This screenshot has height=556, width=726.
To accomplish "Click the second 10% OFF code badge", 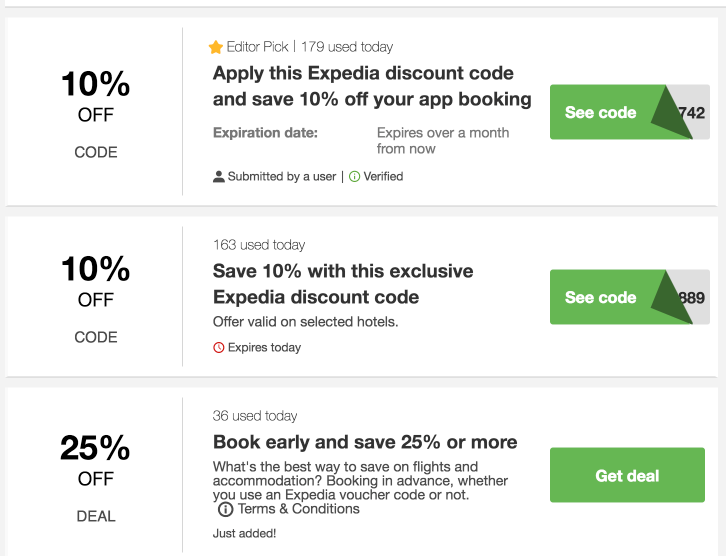I will (95, 295).
